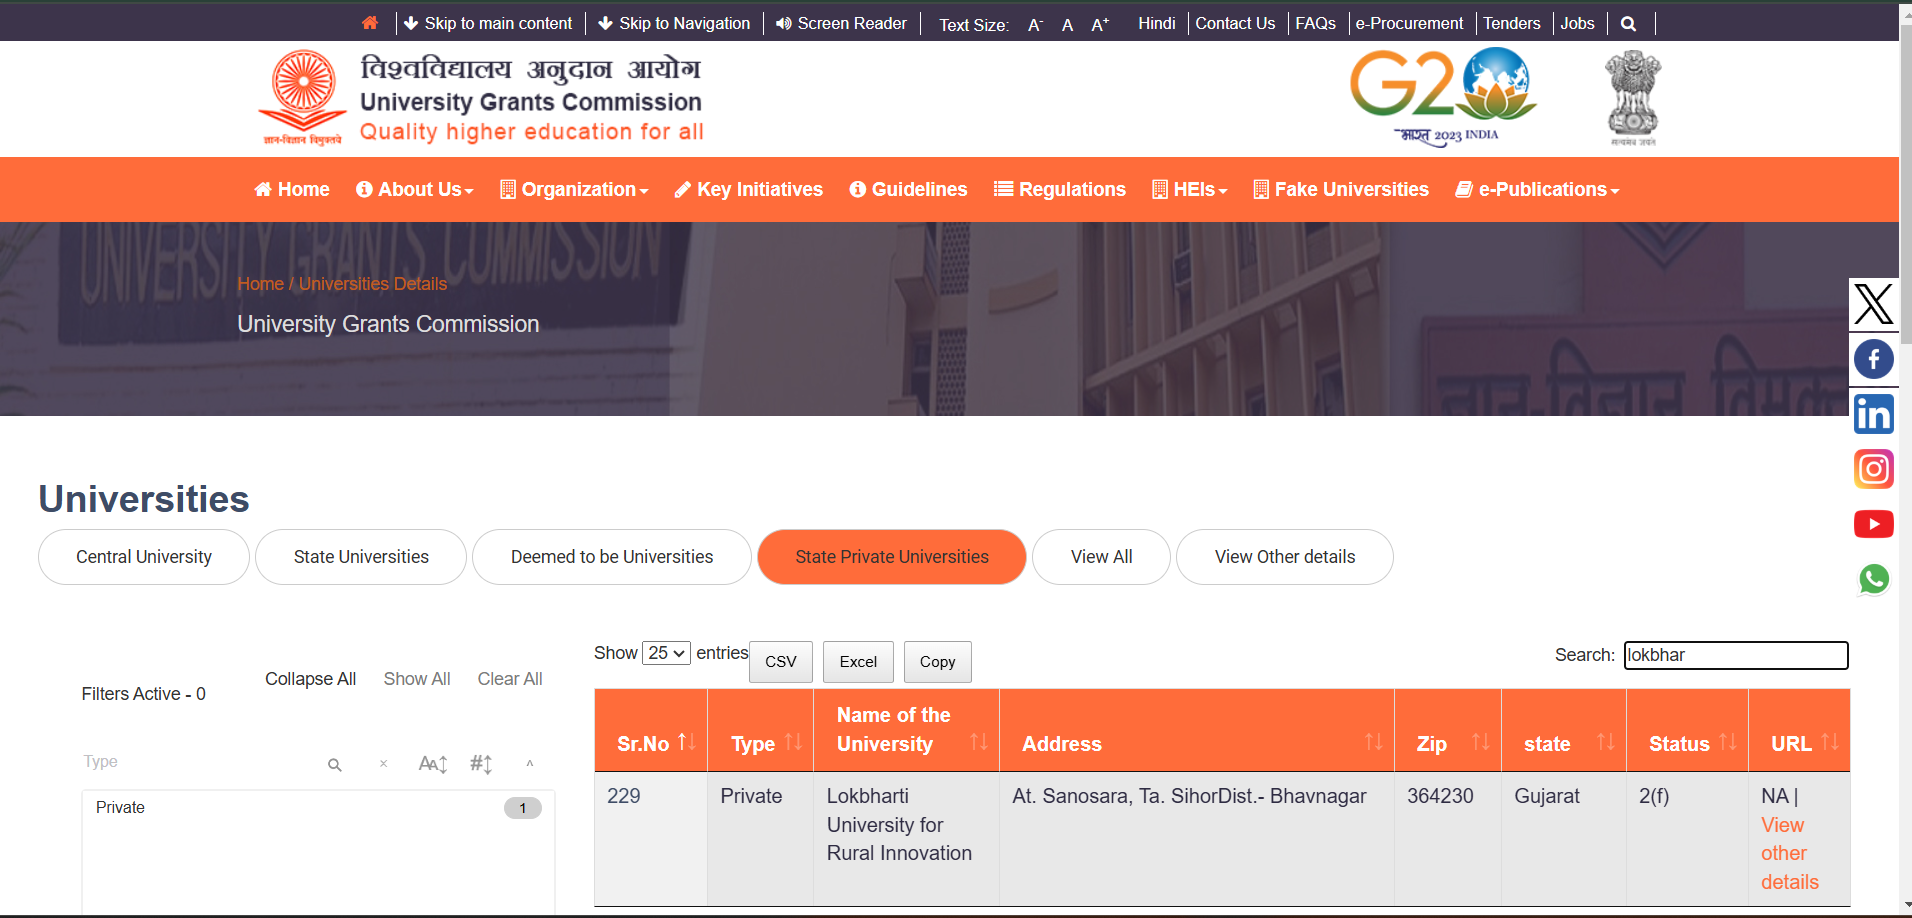Select Deemed to be Universities tab

pos(612,557)
